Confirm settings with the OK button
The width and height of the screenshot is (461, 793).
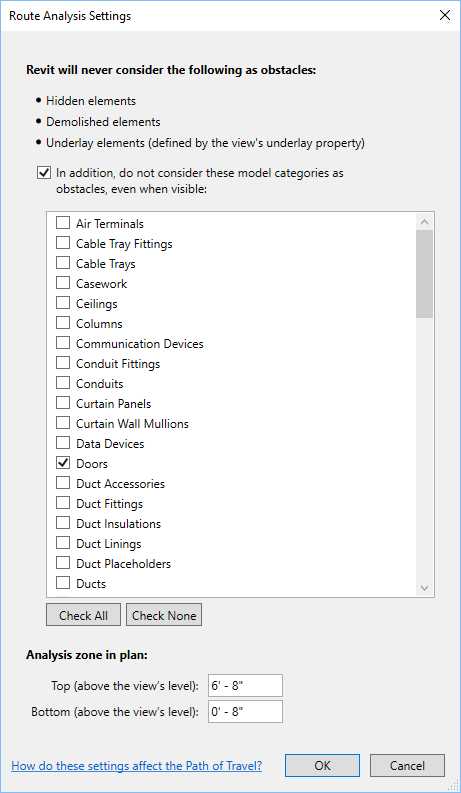point(322,765)
